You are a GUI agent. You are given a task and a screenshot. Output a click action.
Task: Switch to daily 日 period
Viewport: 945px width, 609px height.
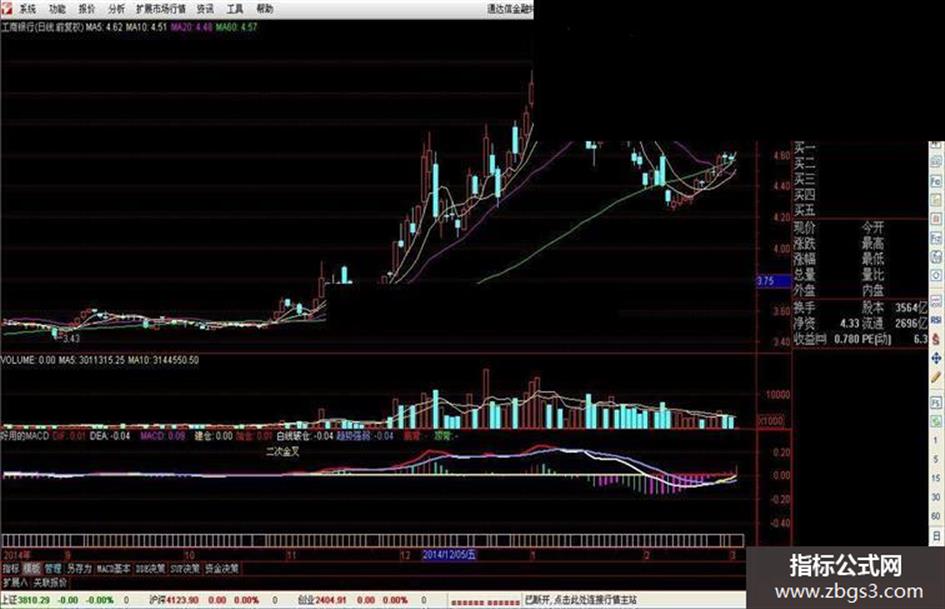(937, 535)
